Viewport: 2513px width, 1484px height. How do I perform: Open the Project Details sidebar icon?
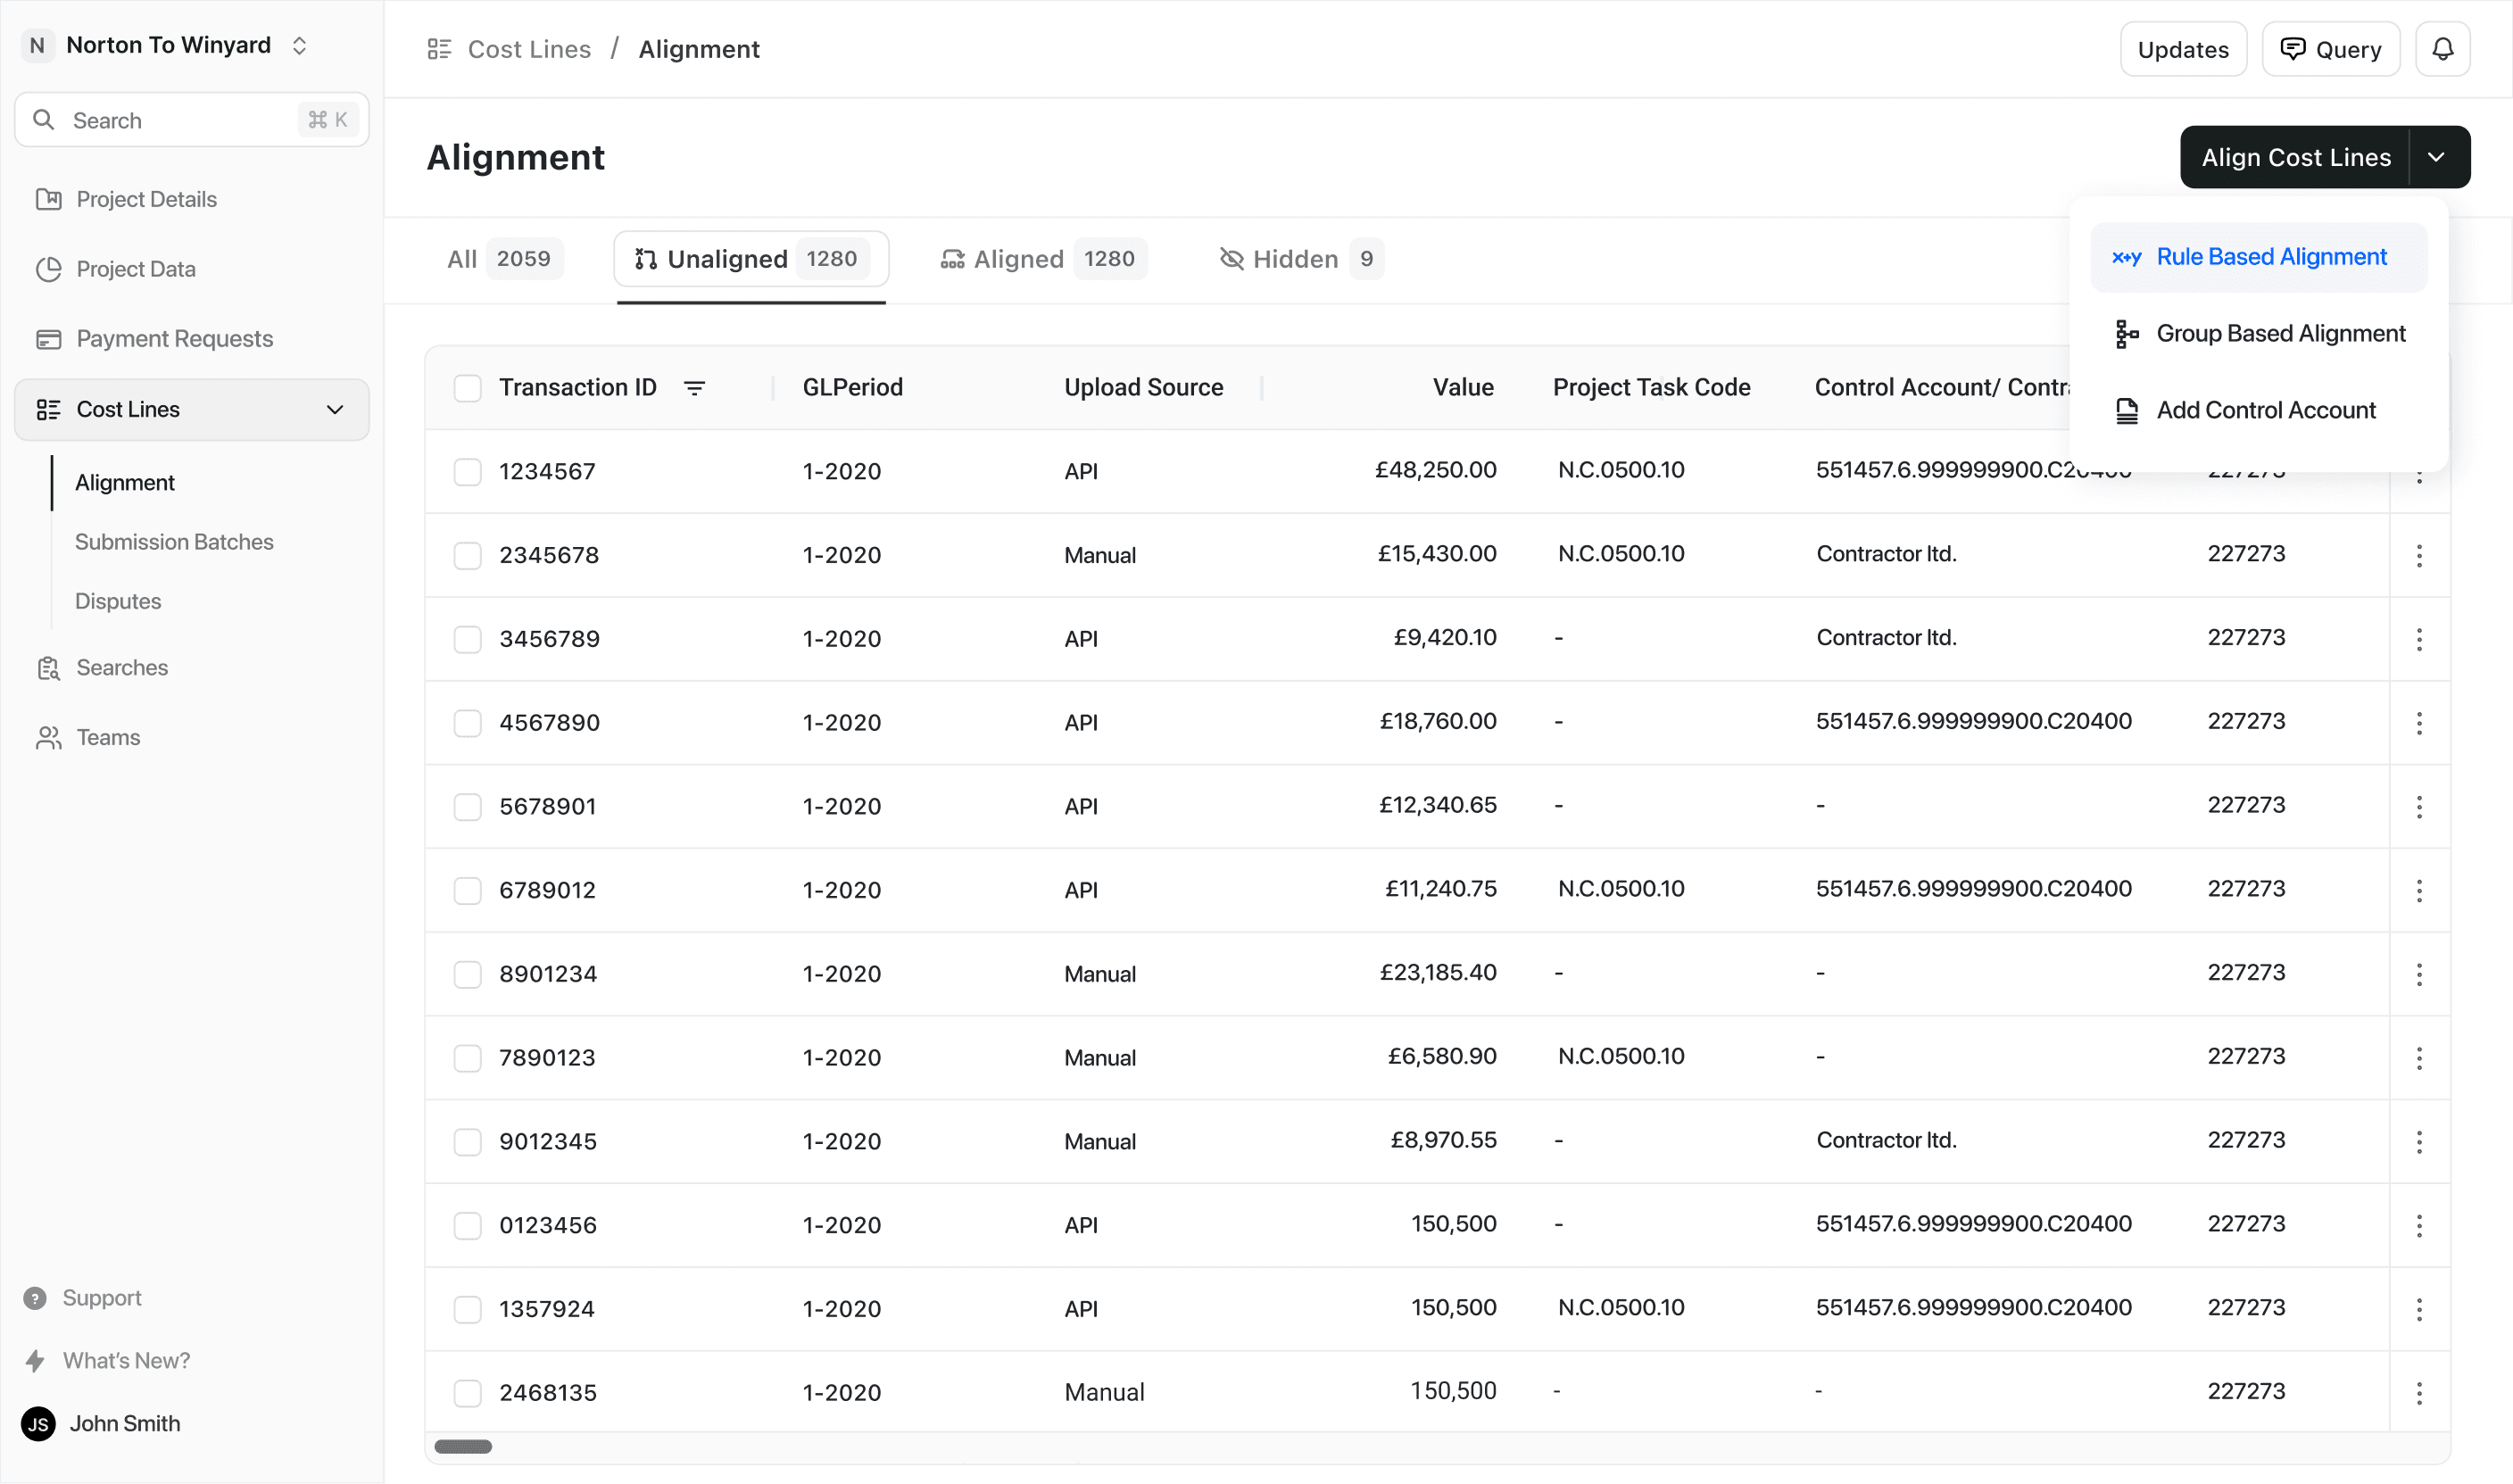pyautogui.click(x=48, y=199)
